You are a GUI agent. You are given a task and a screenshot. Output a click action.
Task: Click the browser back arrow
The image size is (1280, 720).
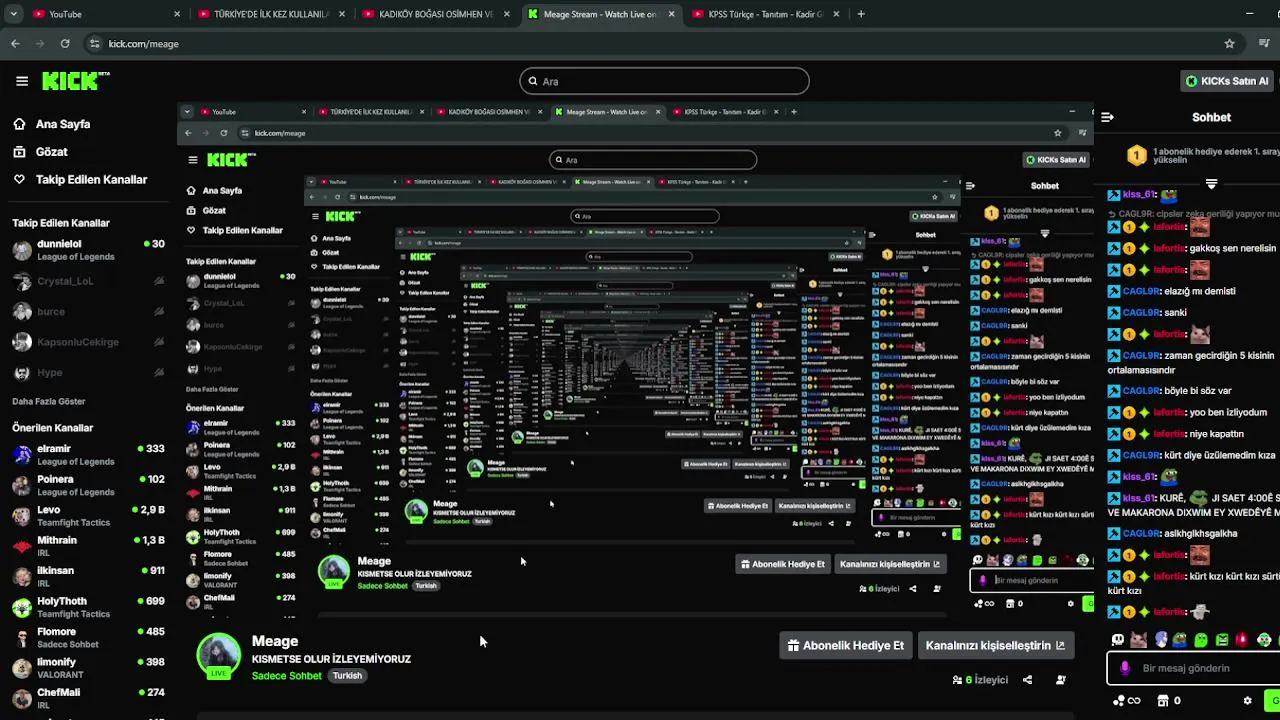coord(15,44)
